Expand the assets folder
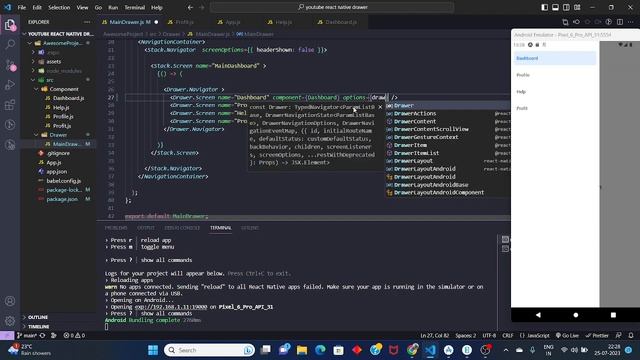The width and height of the screenshot is (640, 360). click(53, 62)
